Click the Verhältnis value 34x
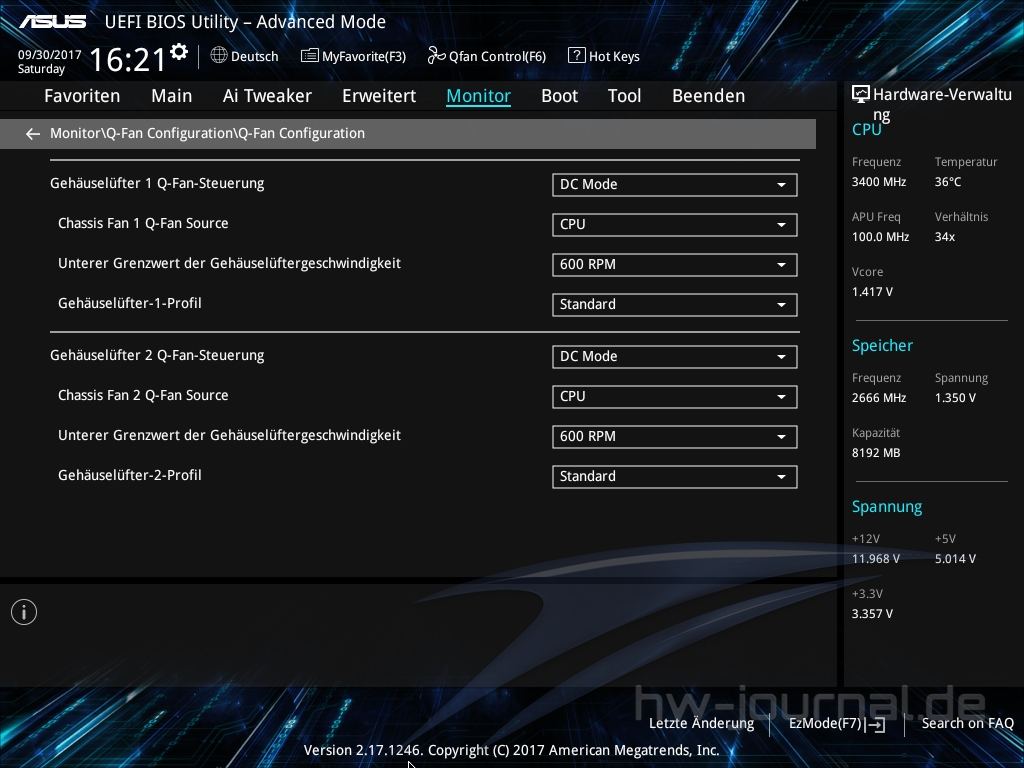This screenshot has height=768, width=1024. tap(944, 237)
